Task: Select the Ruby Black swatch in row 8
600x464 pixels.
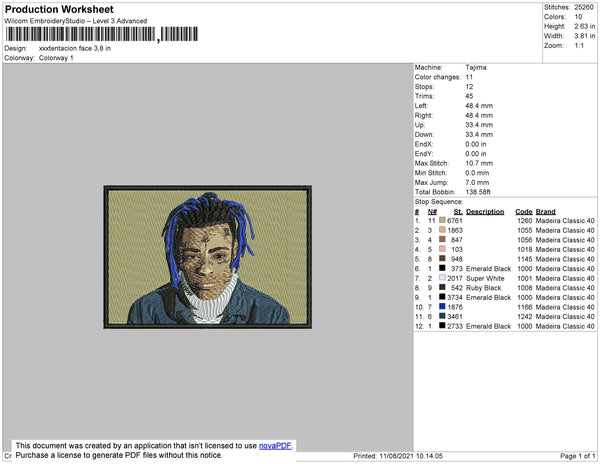Action: click(442, 287)
